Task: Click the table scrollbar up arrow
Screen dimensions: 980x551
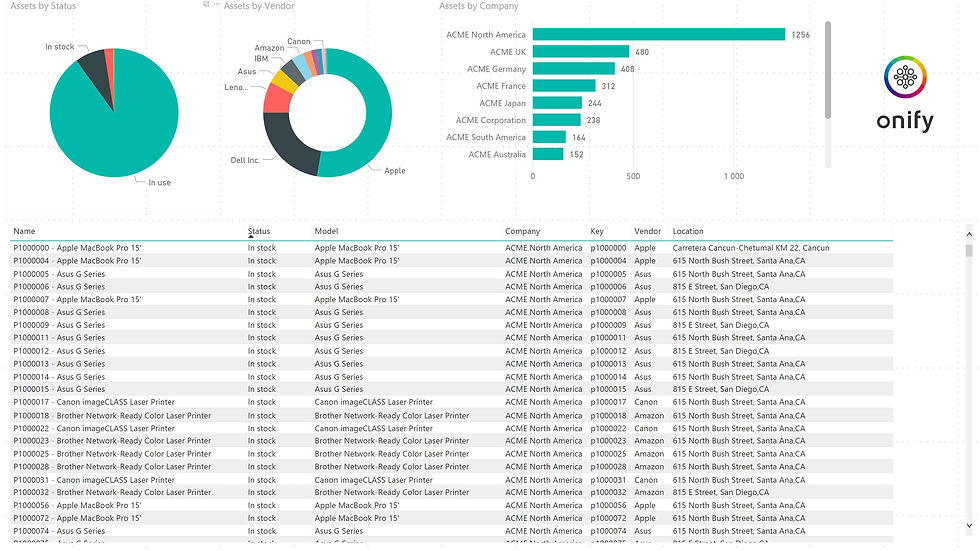Action: point(969,234)
